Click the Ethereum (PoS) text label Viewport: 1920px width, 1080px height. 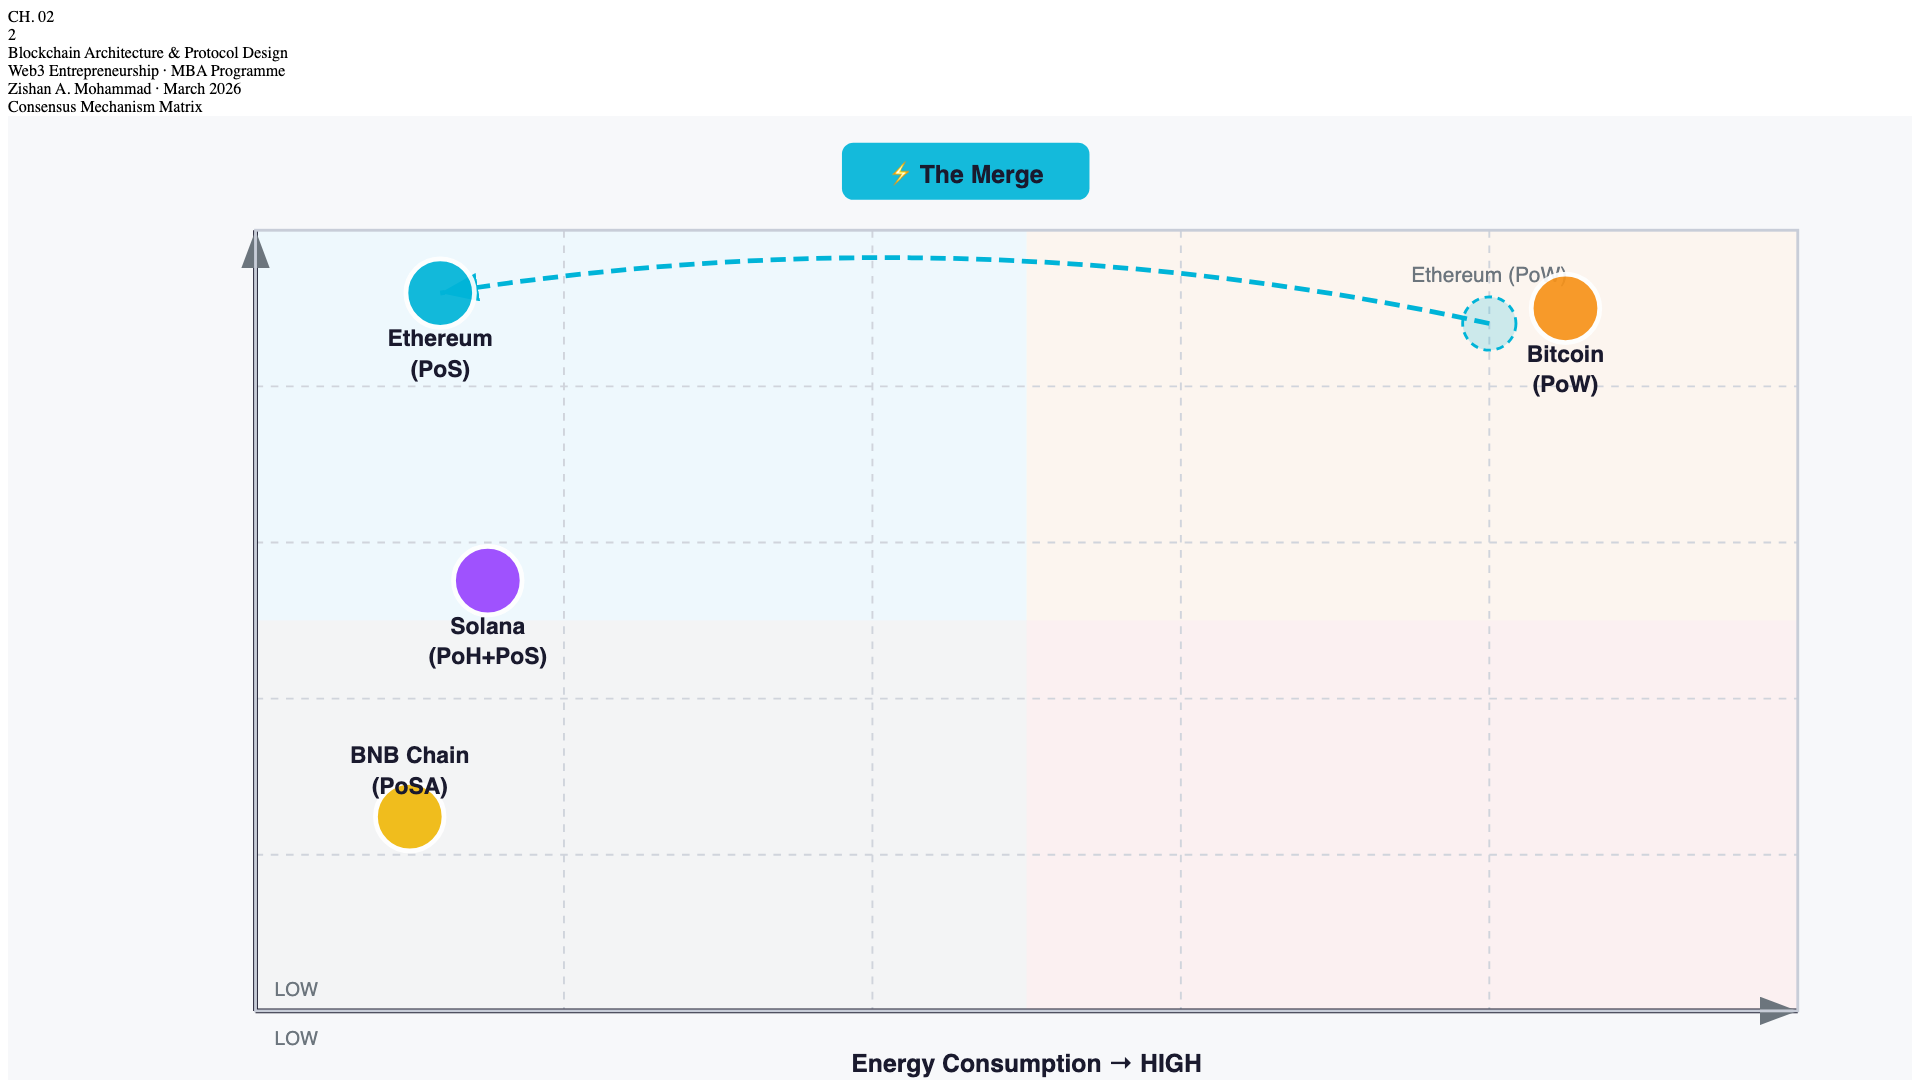point(440,353)
